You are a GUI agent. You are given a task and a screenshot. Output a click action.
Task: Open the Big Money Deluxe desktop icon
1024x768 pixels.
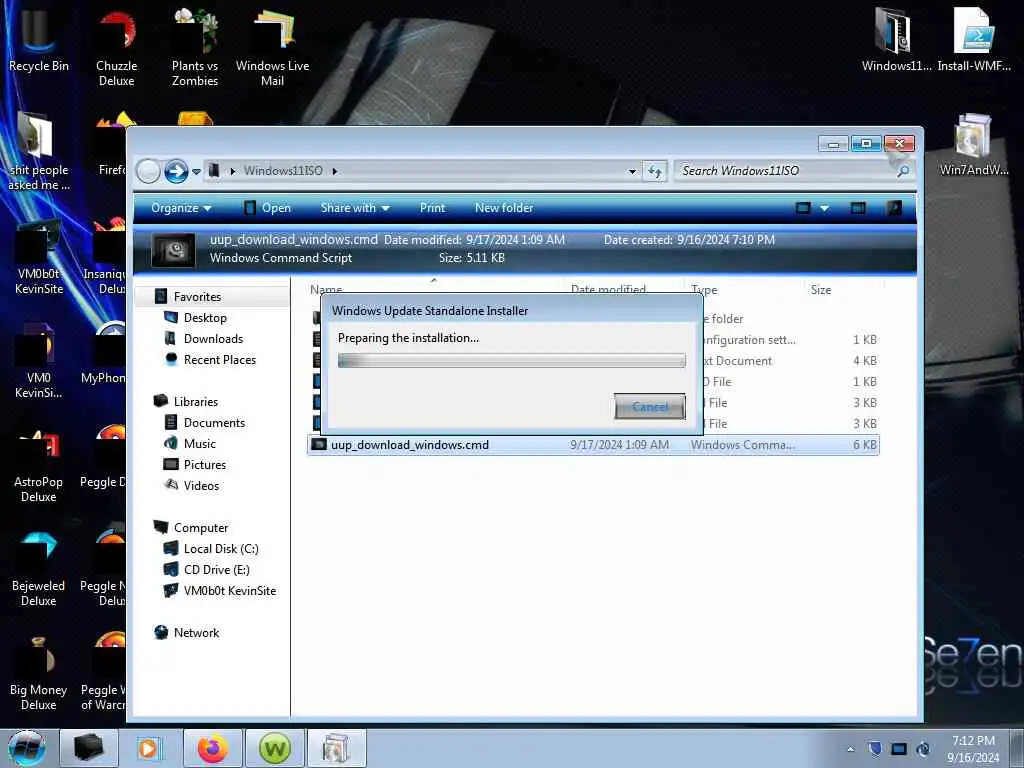(39, 671)
